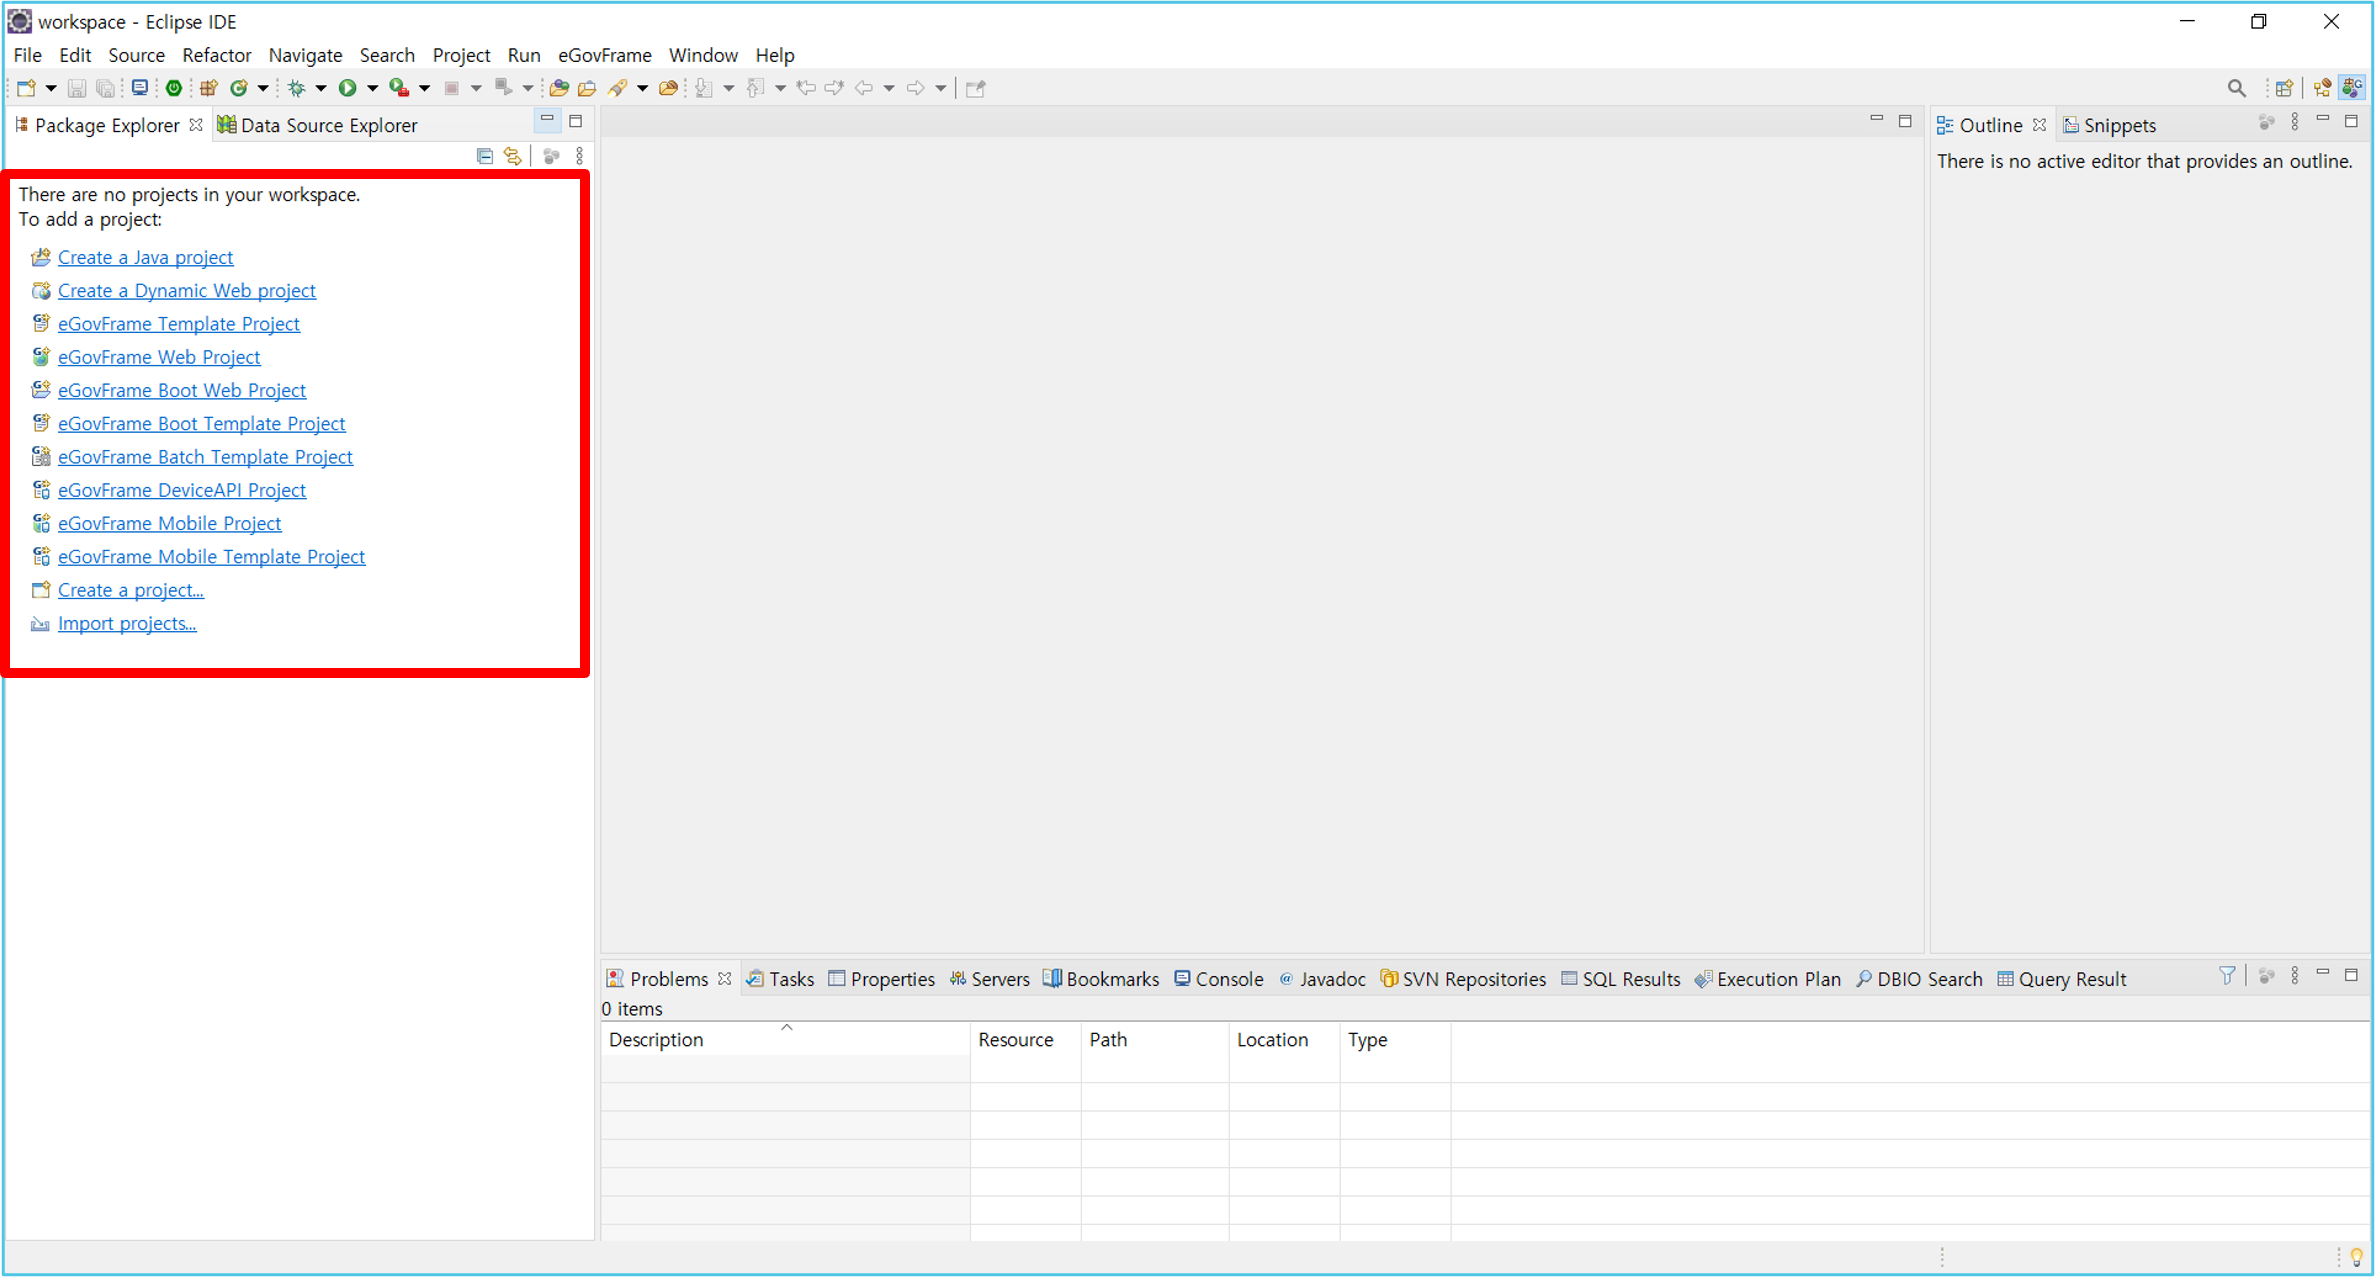The height and width of the screenshot is (1277, 2375).
Task: Click the Previous Annotation icon
Action: click(x=756, y=88)
